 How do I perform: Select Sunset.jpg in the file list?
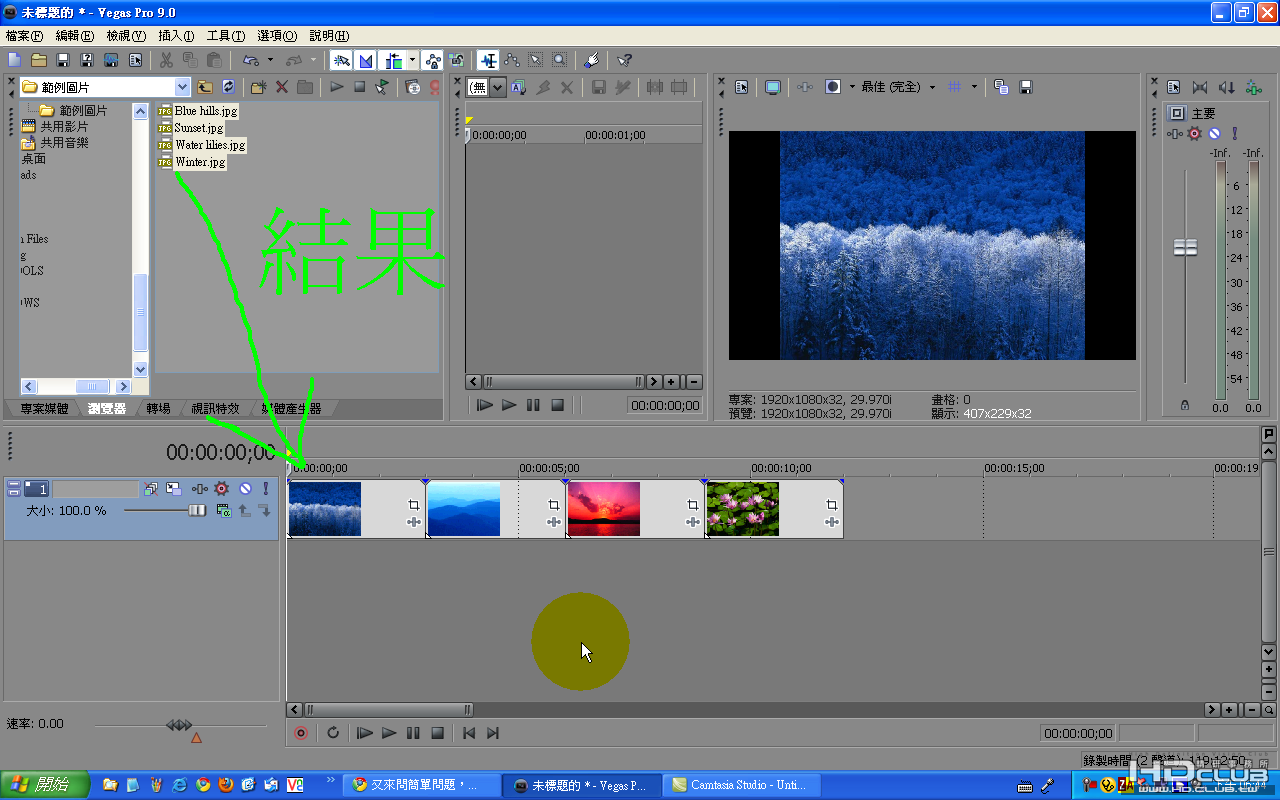198,128
